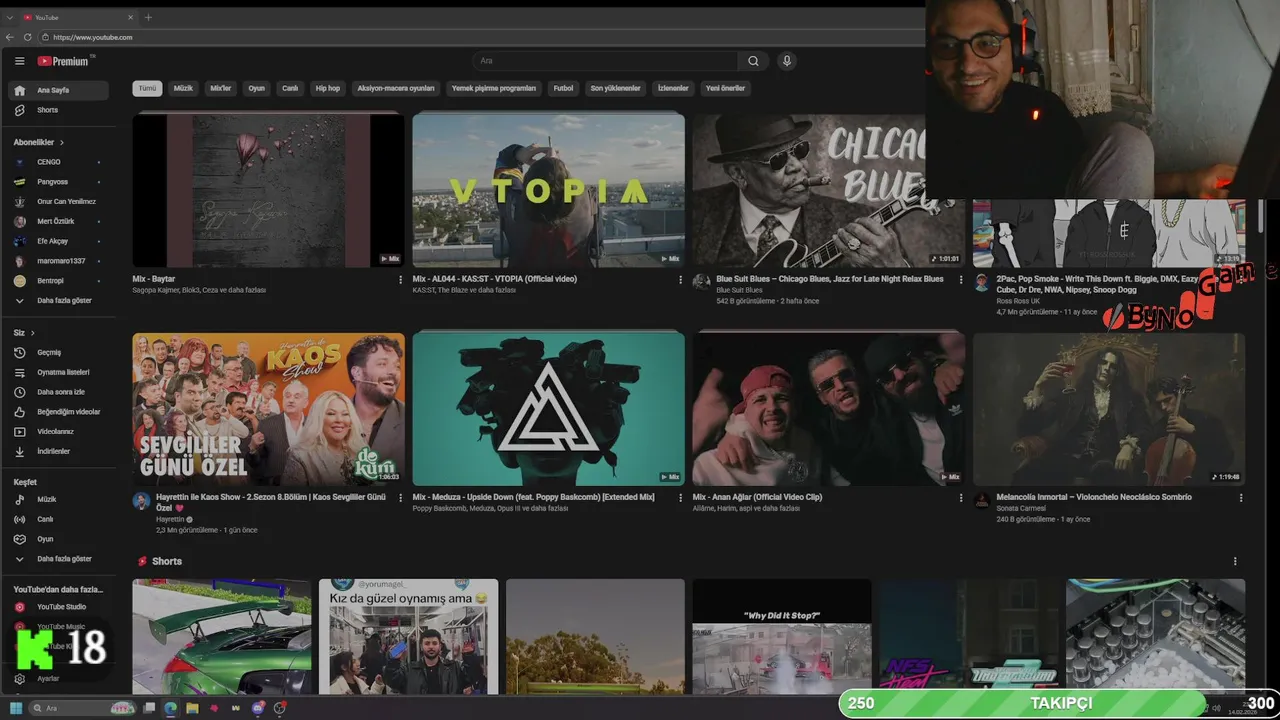This screenshot has width=1280, height=720.
Task: Open Windows Start menu
Action: 16,708
